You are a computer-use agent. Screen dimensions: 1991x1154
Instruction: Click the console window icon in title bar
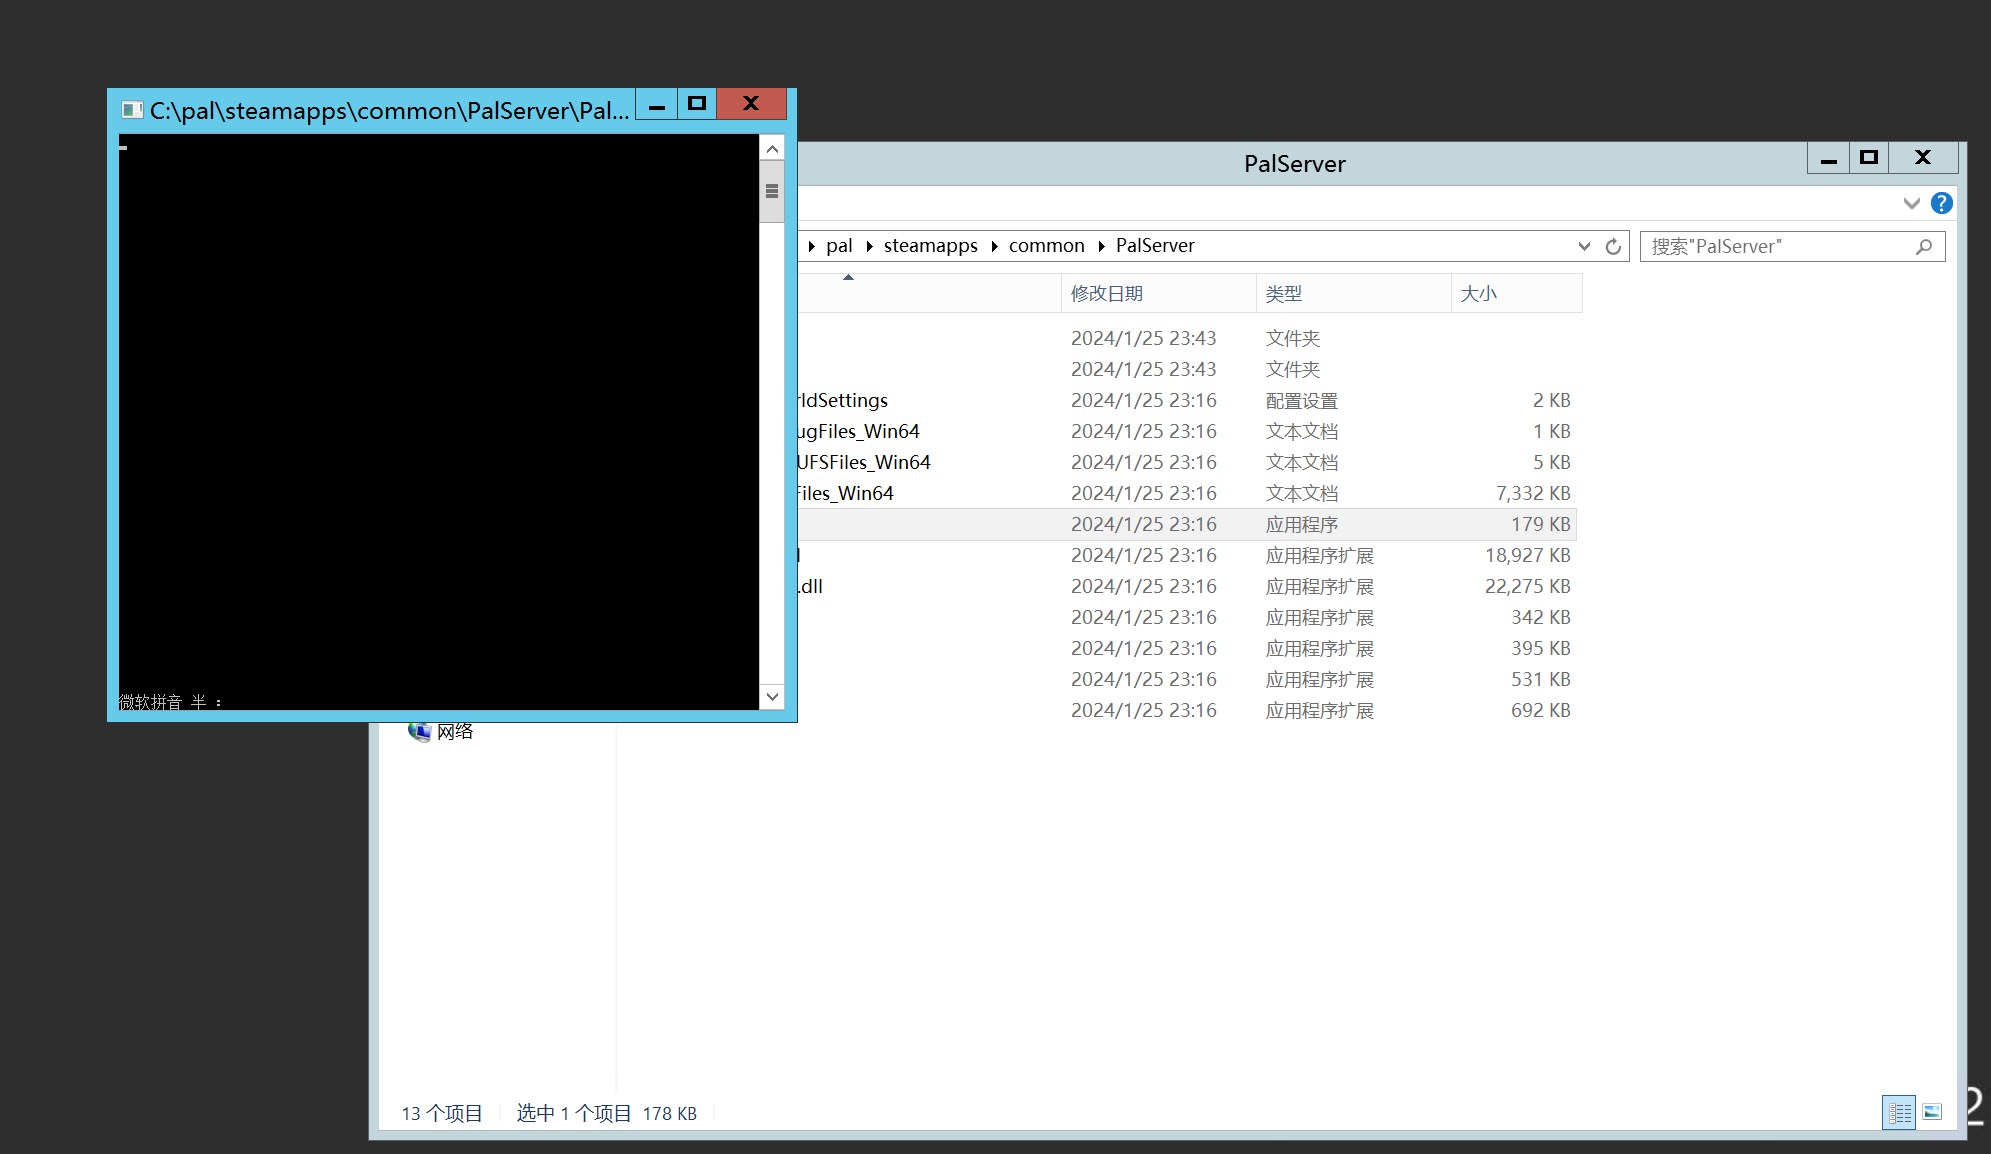click(x=132, y=110)
